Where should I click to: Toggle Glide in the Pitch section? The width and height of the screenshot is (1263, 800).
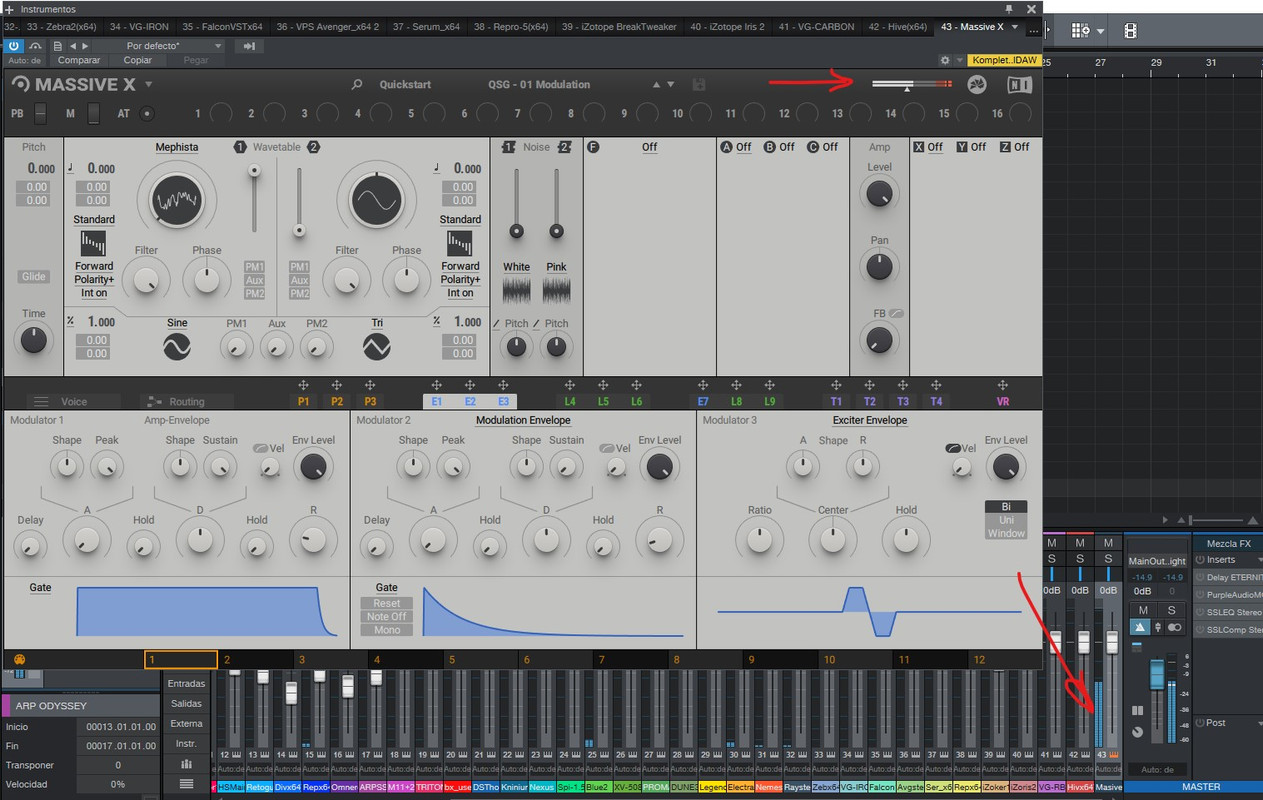[x=34, y=277]
